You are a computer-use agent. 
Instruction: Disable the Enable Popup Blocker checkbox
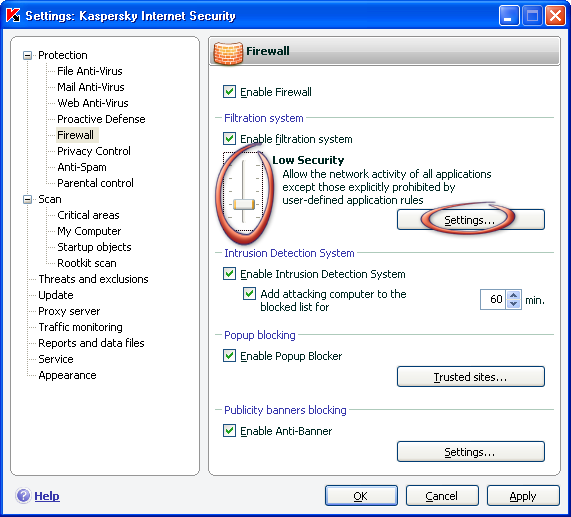(229, 355)
